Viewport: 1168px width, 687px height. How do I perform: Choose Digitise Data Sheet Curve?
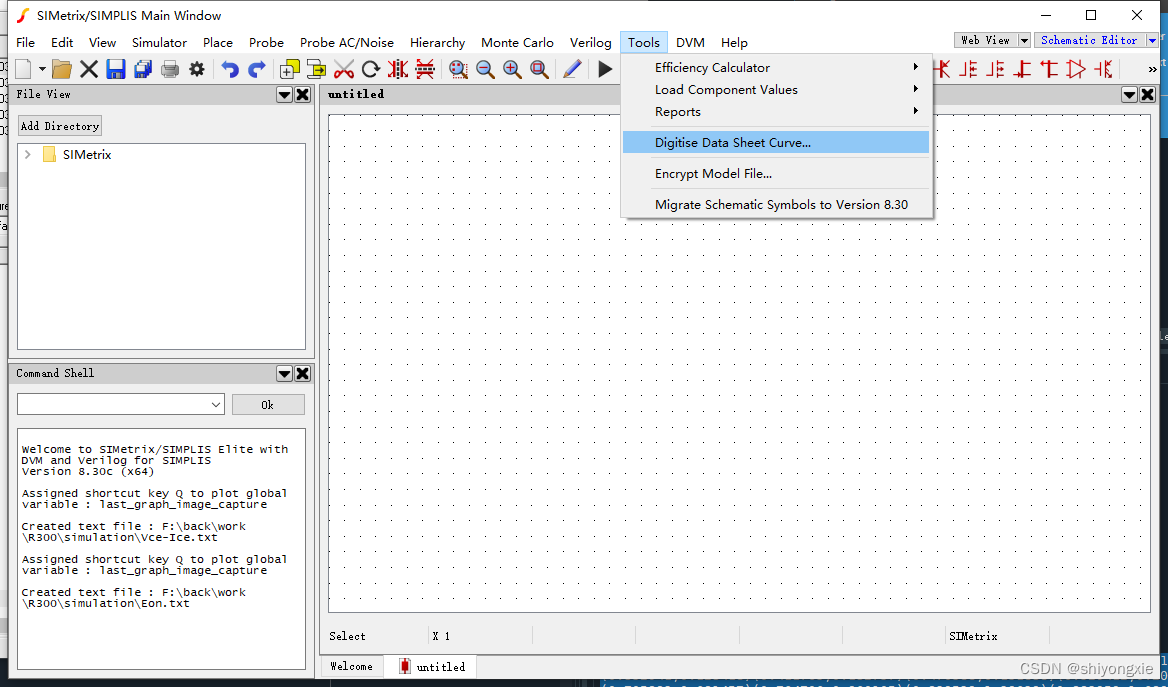pyautogui.click(x=776, y=142)
